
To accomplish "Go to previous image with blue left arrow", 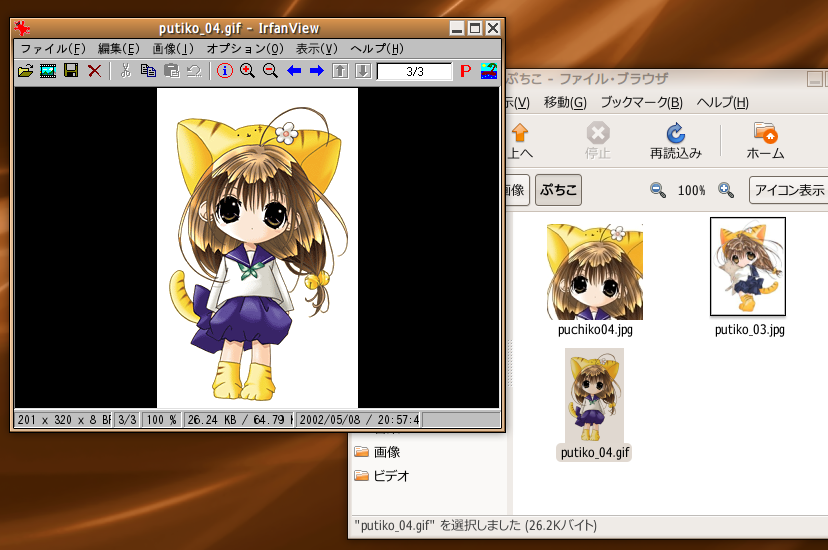I will tap(294, 71).
